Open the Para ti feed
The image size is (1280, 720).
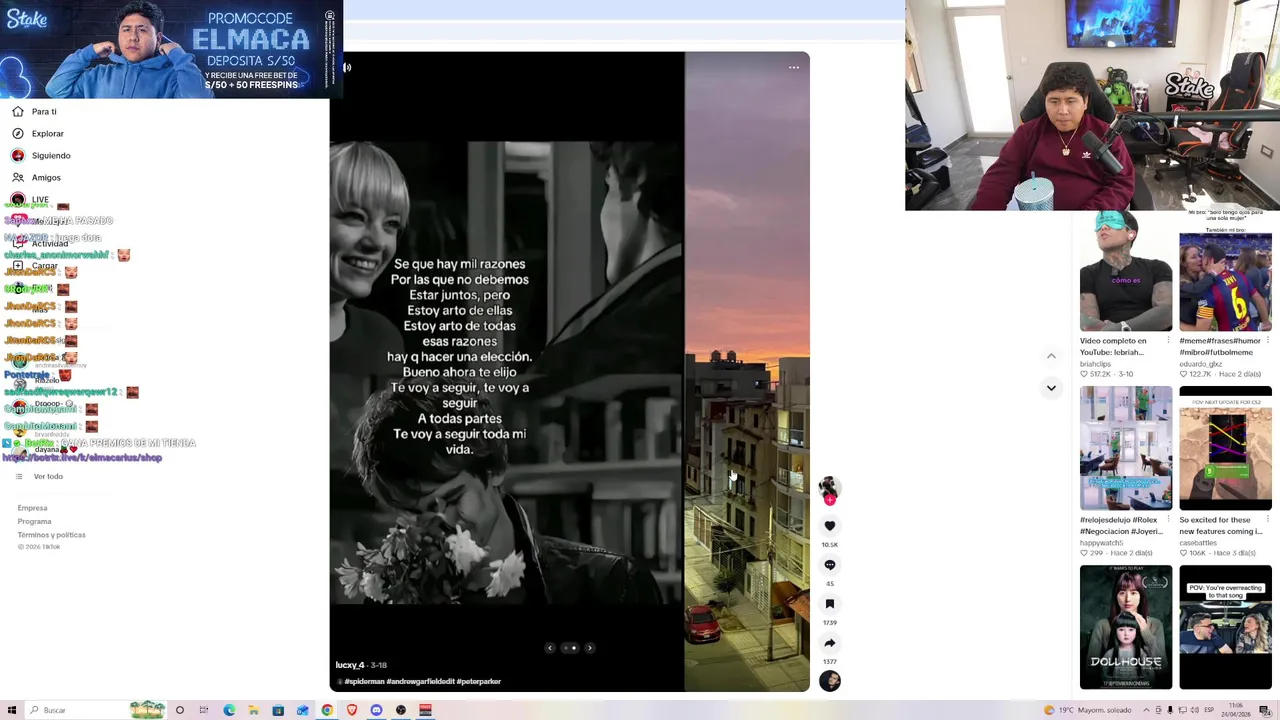(34, 112)
